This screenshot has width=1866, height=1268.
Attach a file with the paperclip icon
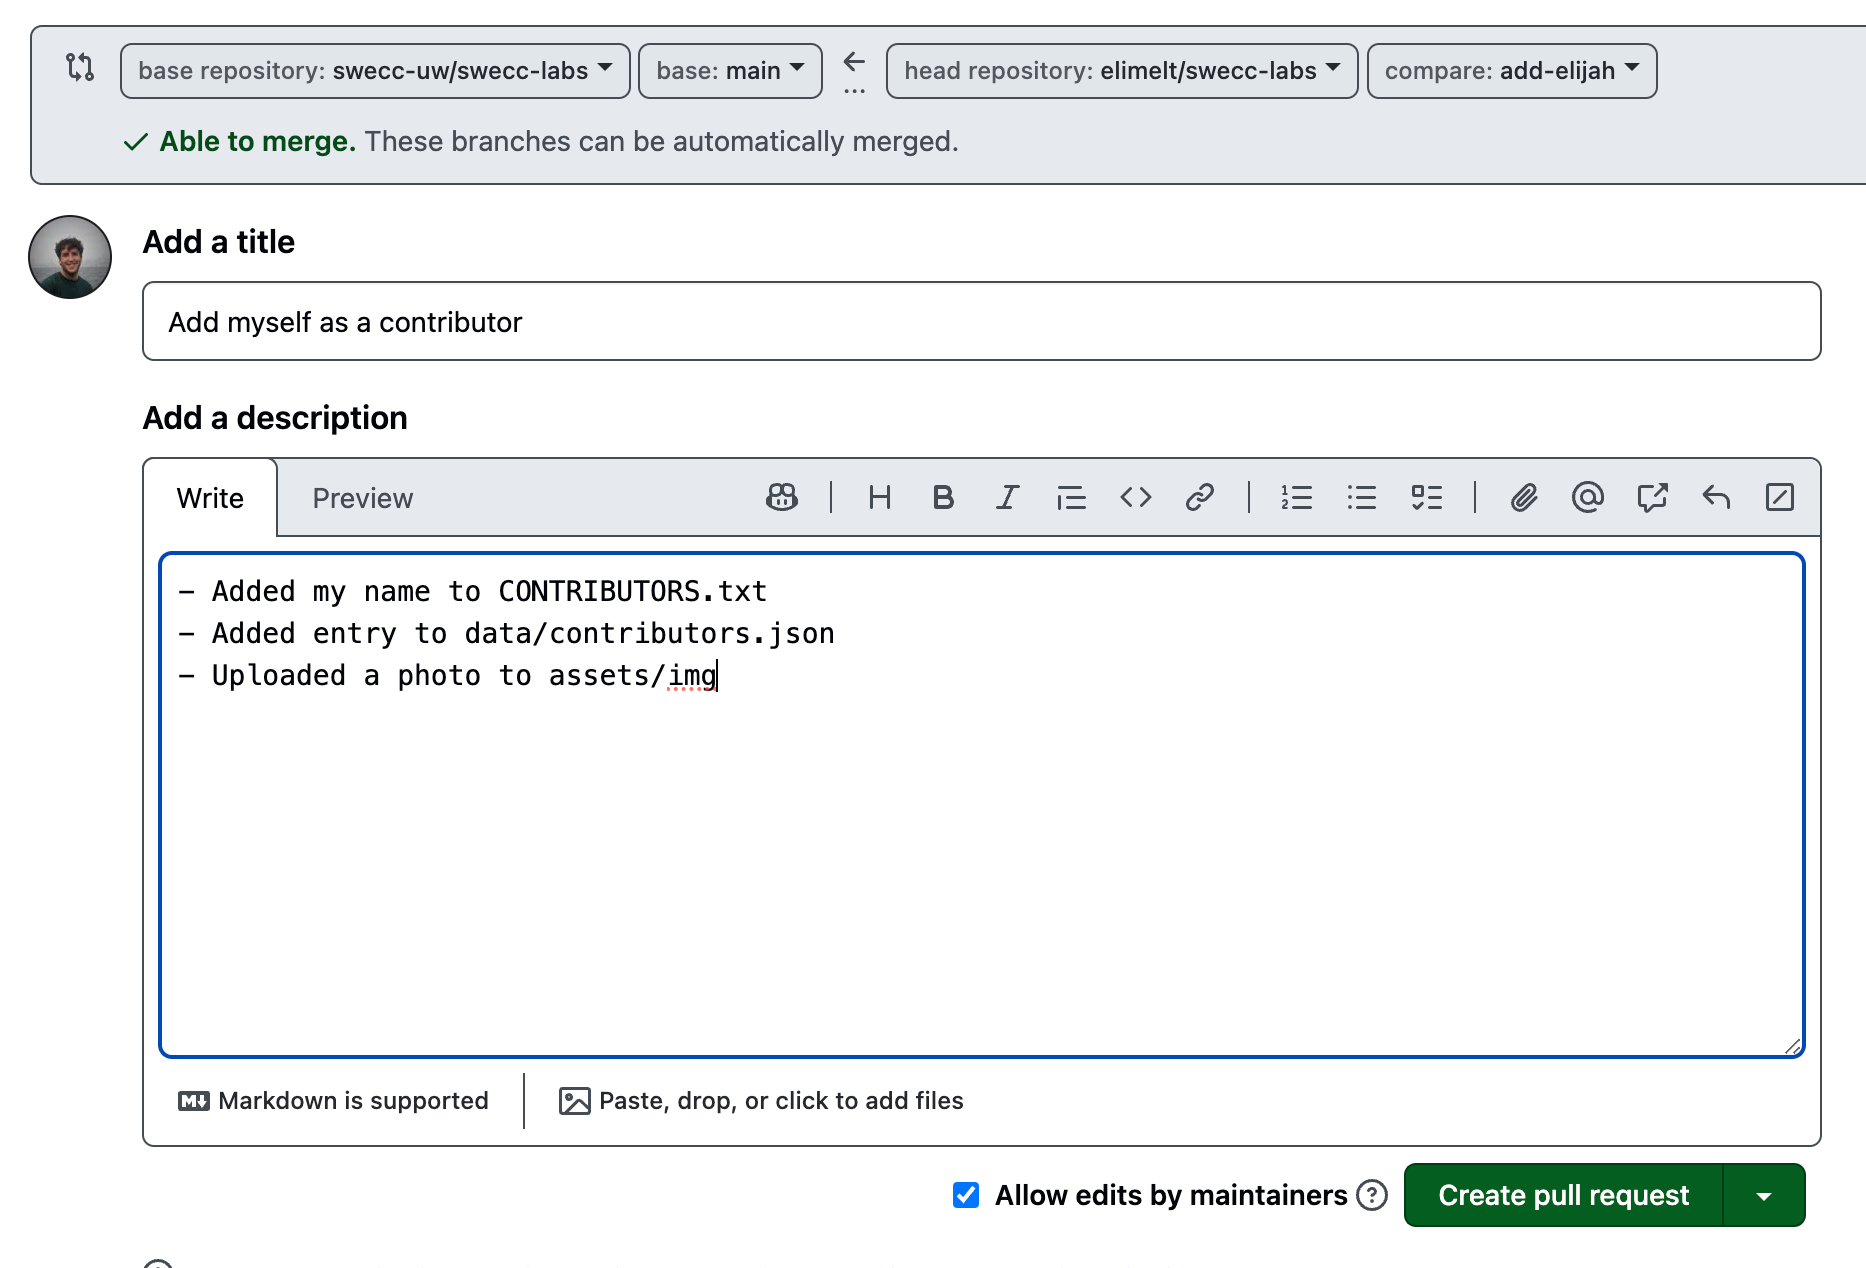1523,497
